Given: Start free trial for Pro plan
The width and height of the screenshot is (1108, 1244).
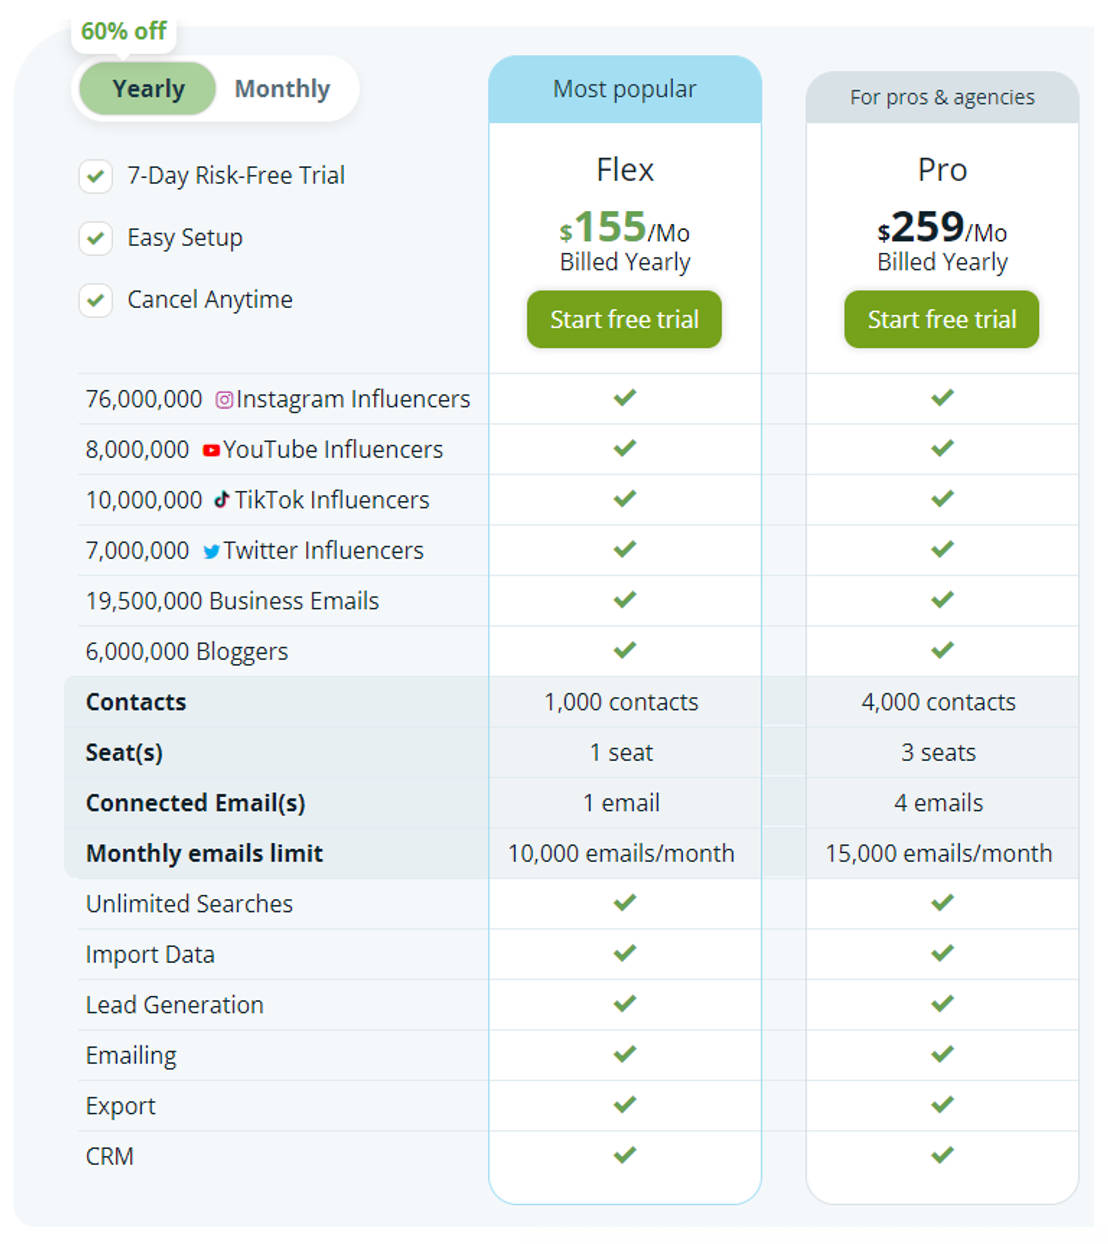Looking at the screenshot, I should click(x=942, y=320).
